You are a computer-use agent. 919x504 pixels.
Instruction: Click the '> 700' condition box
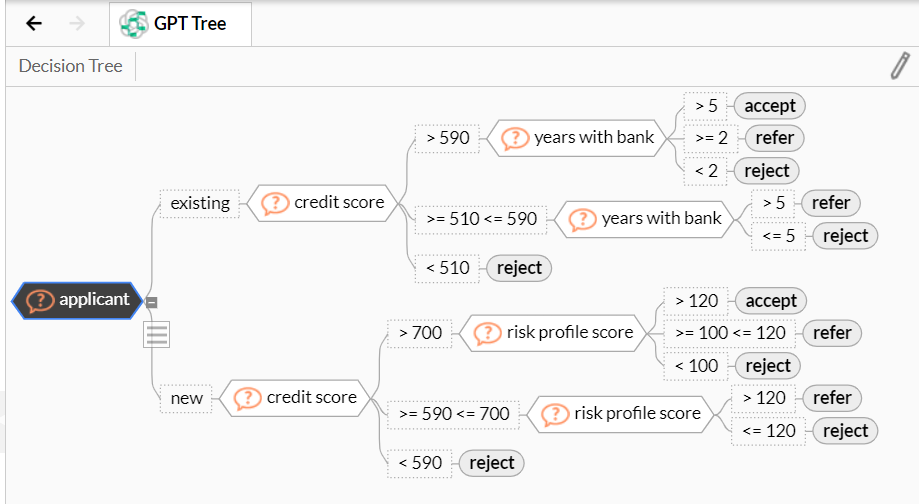click(x=420, y=333)
